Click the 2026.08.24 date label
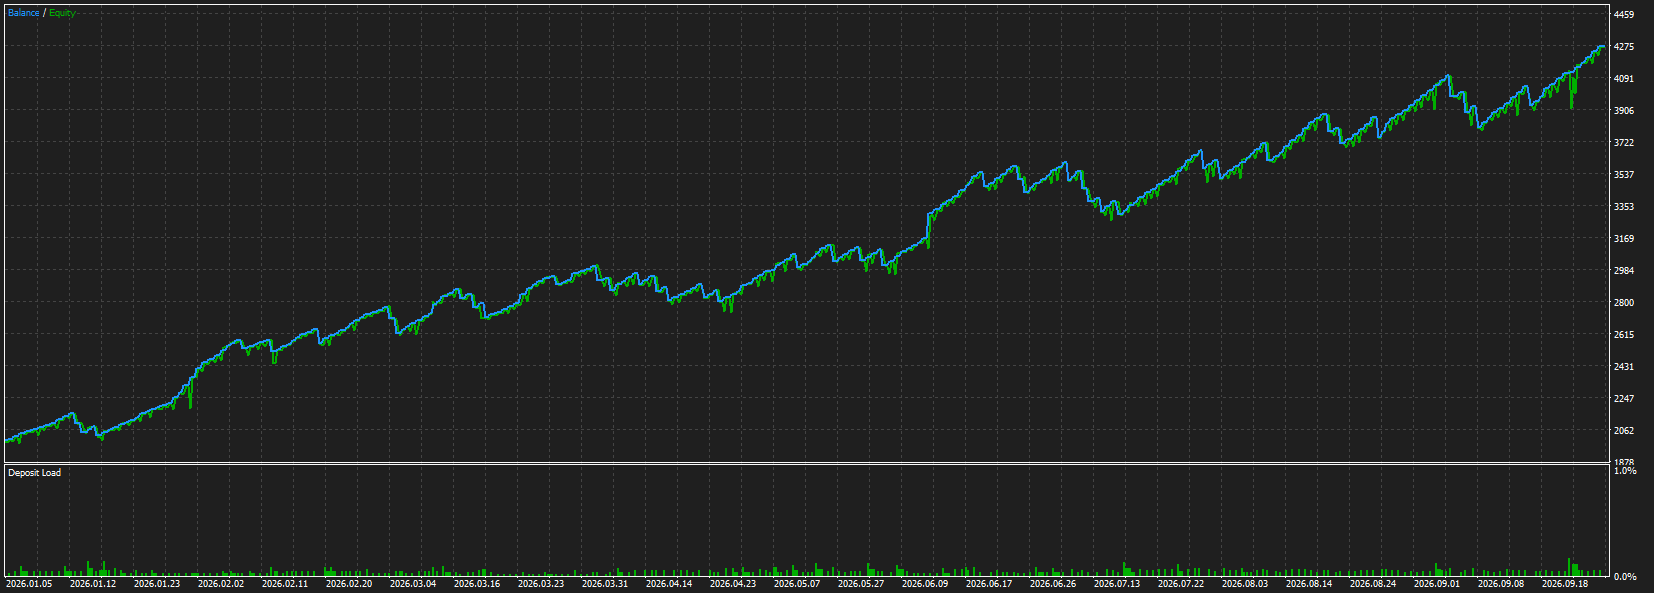 coord(1373,584)
